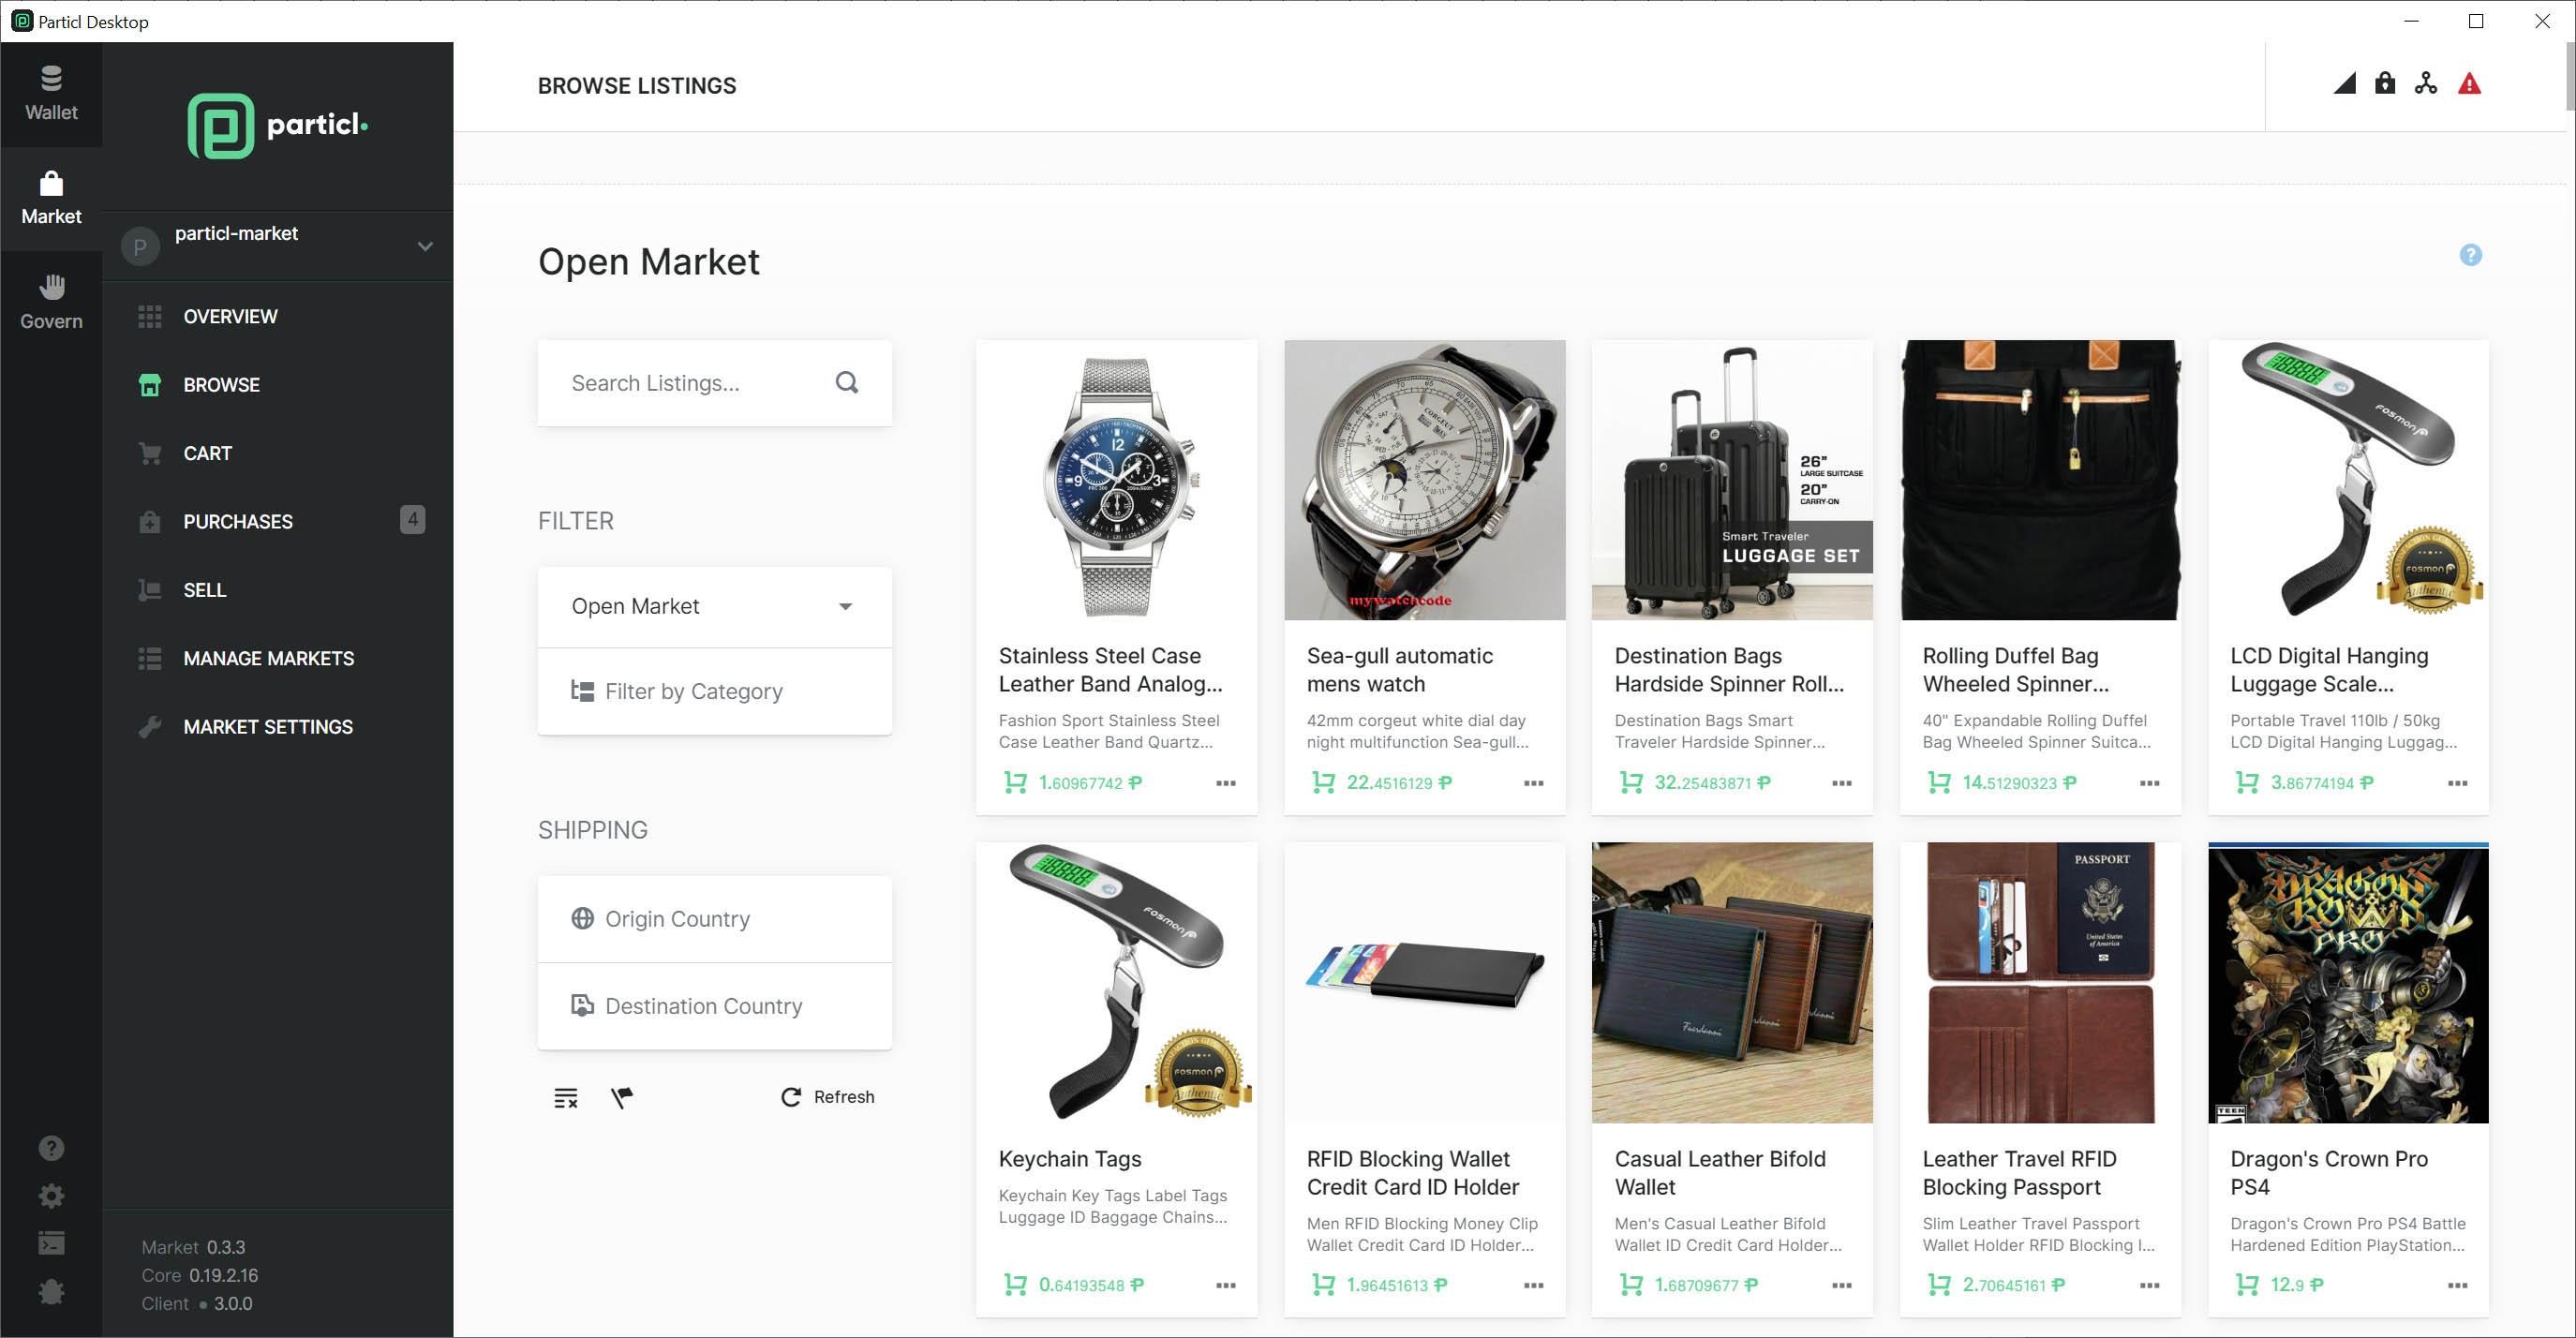This screenshot has height=1338, width=2576.
Task: Add Keychain Tags to cart
Action: pos(1015,1285)
